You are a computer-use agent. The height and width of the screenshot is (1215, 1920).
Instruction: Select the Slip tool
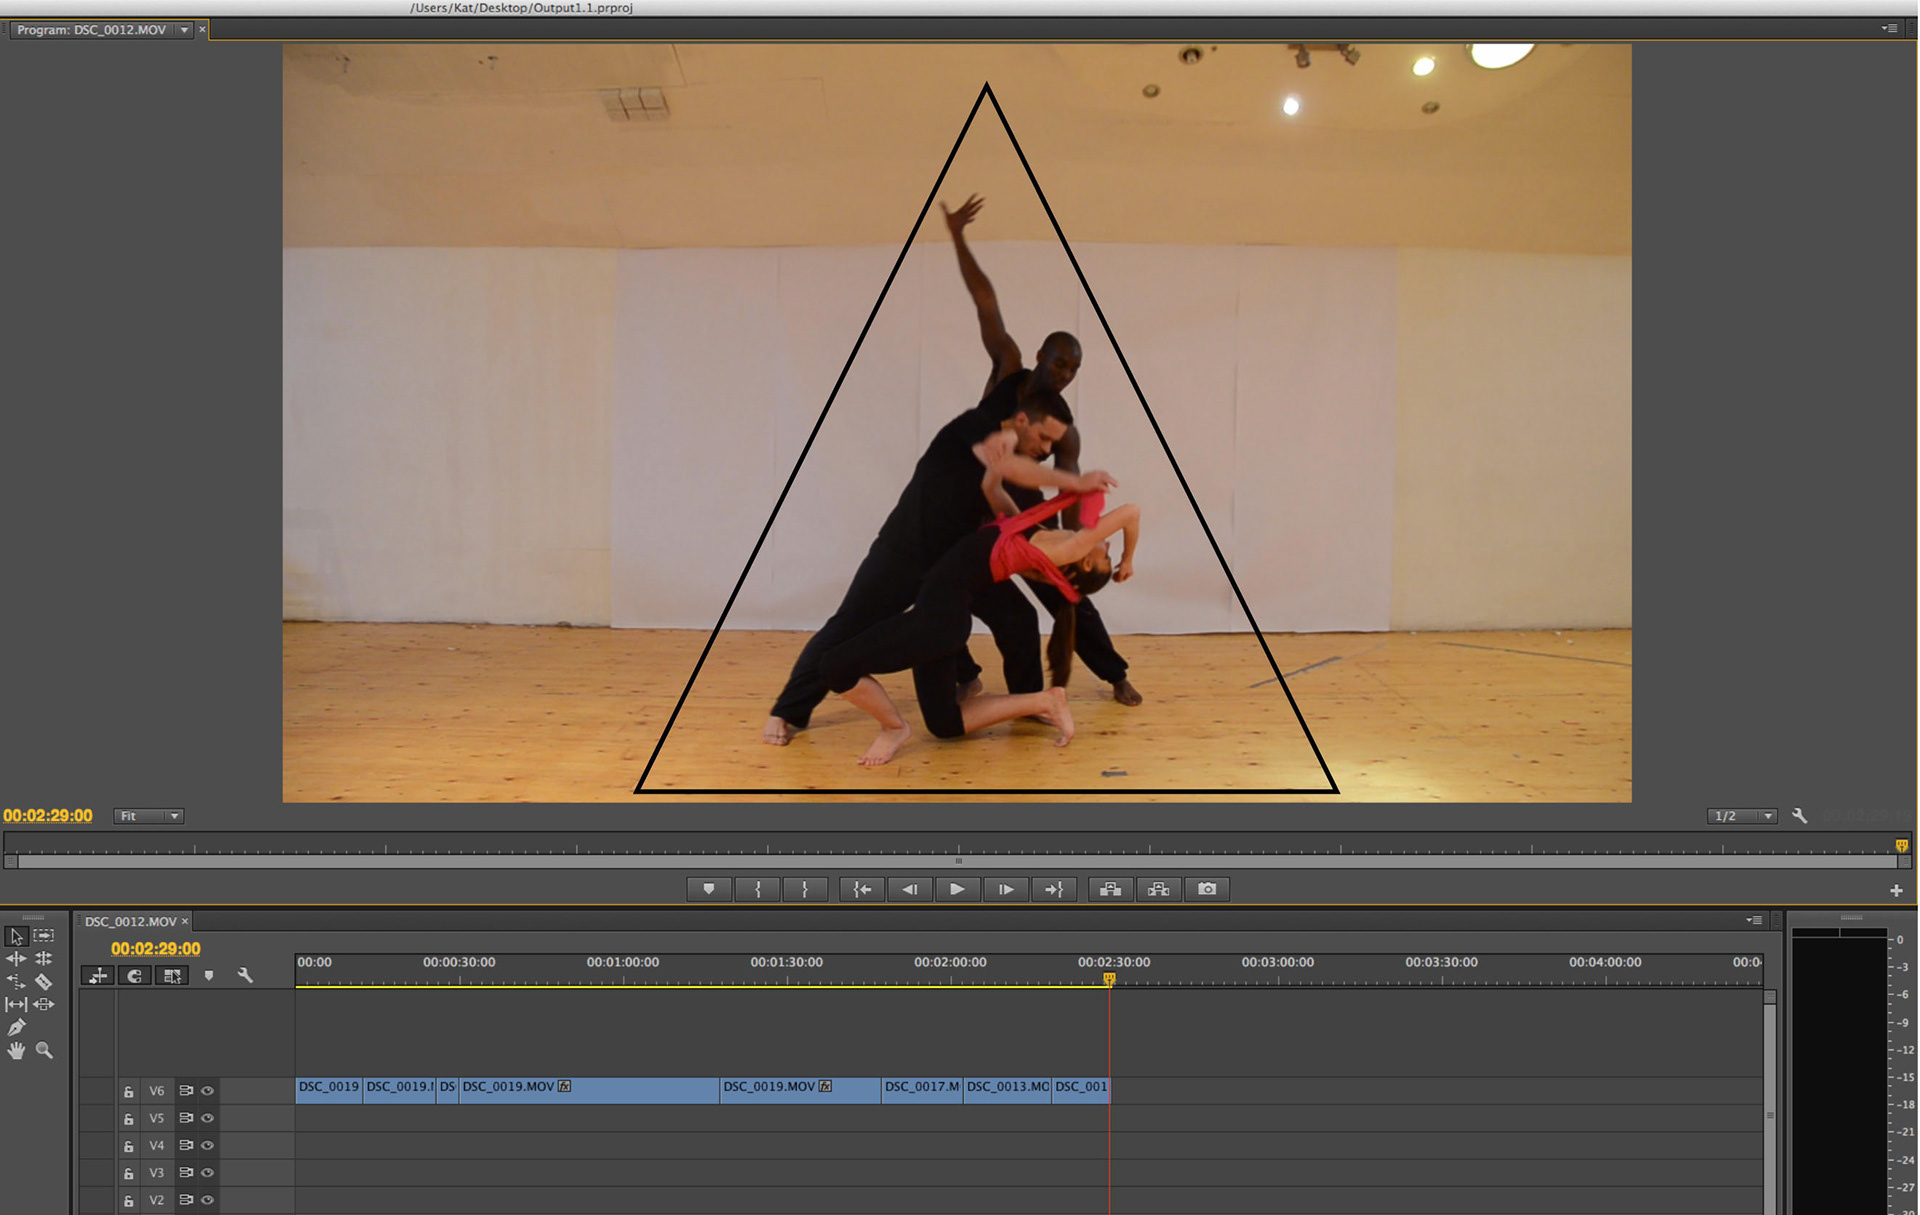[x=16, y=1004]
